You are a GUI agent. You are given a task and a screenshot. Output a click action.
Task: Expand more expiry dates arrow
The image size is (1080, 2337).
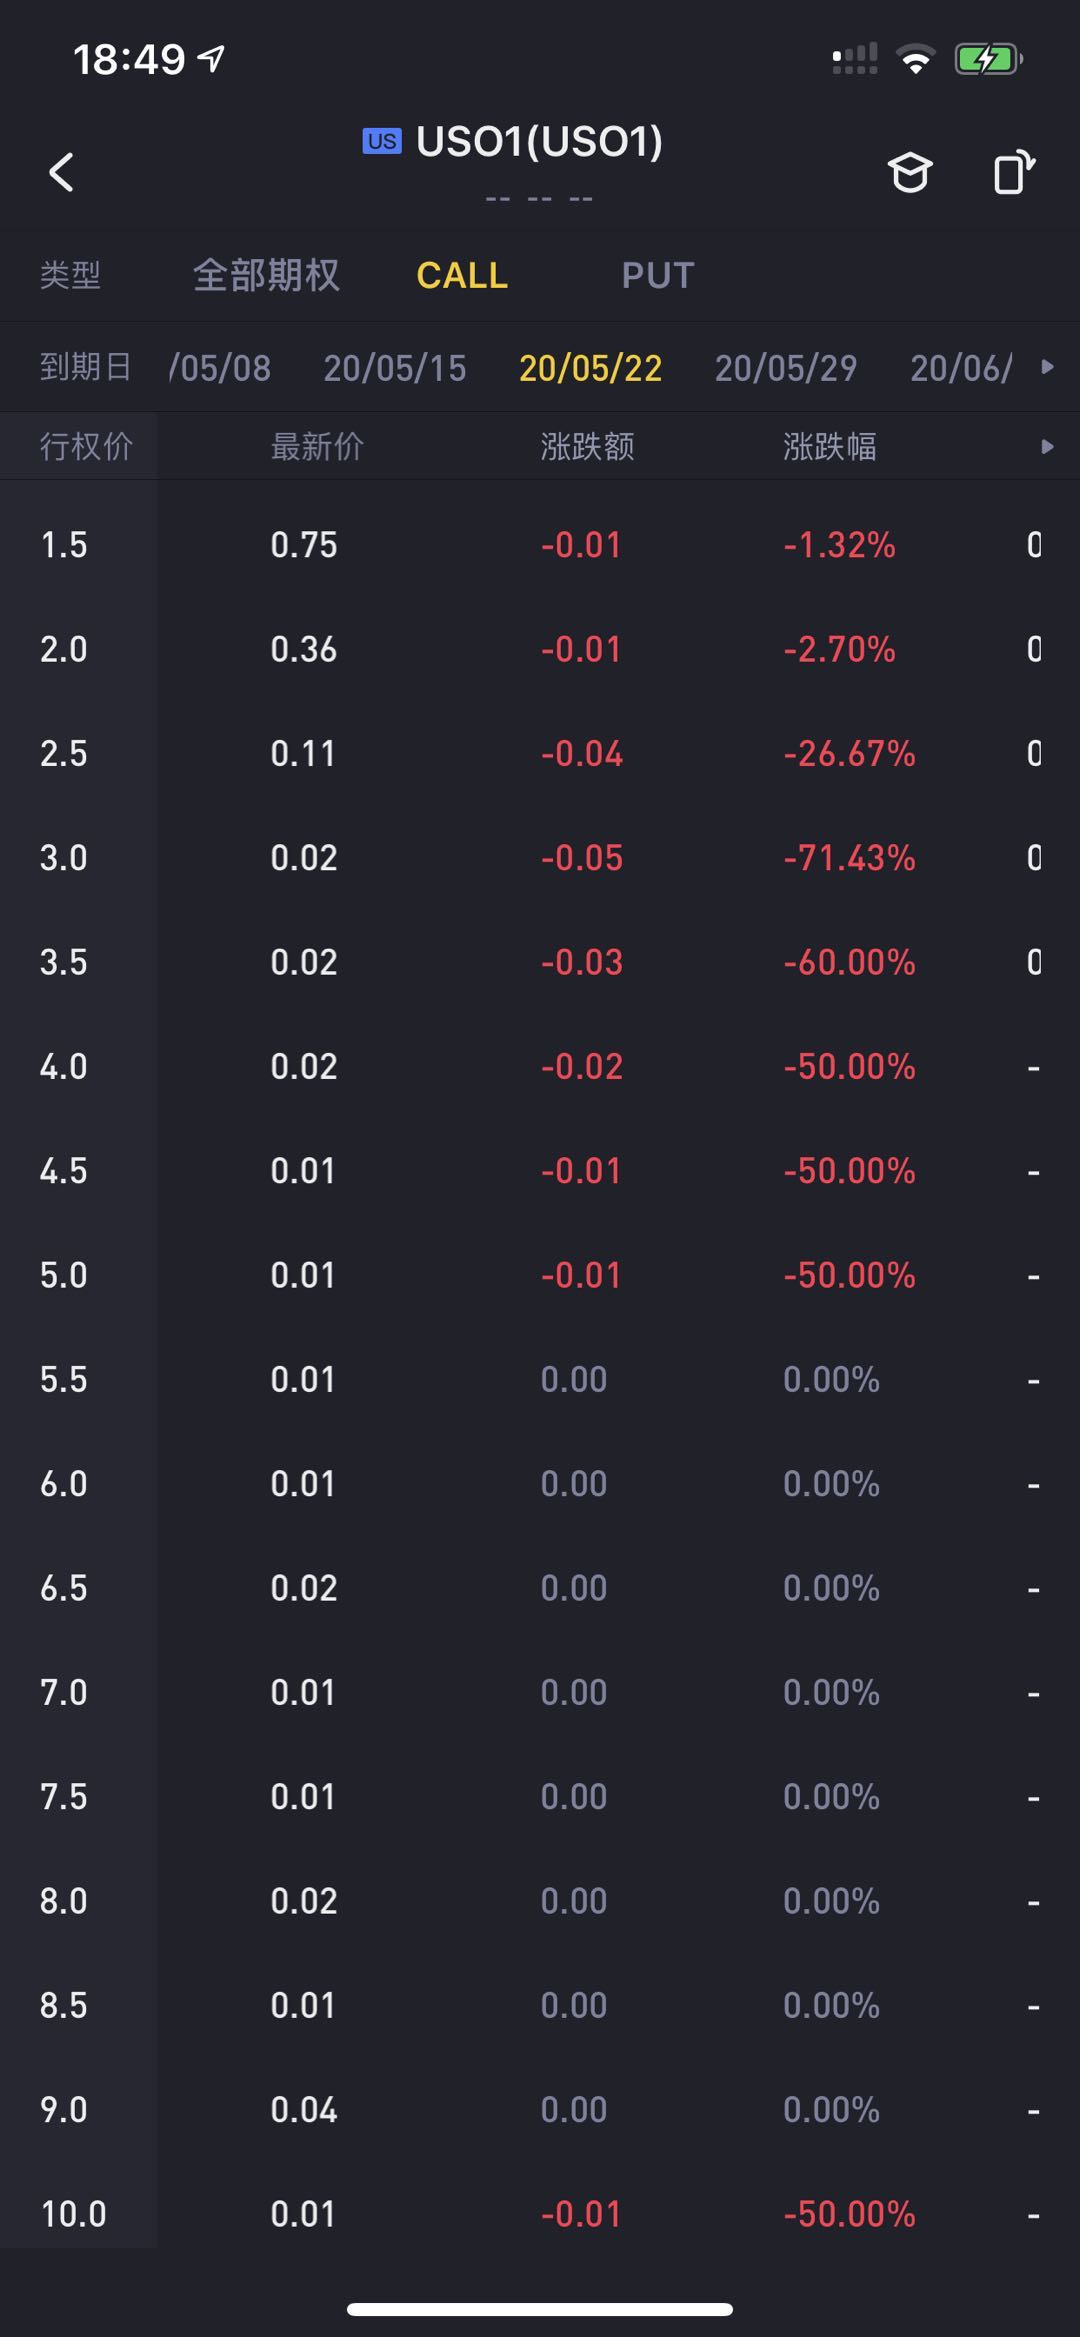pyautogui.click(x=1047, y=367)
